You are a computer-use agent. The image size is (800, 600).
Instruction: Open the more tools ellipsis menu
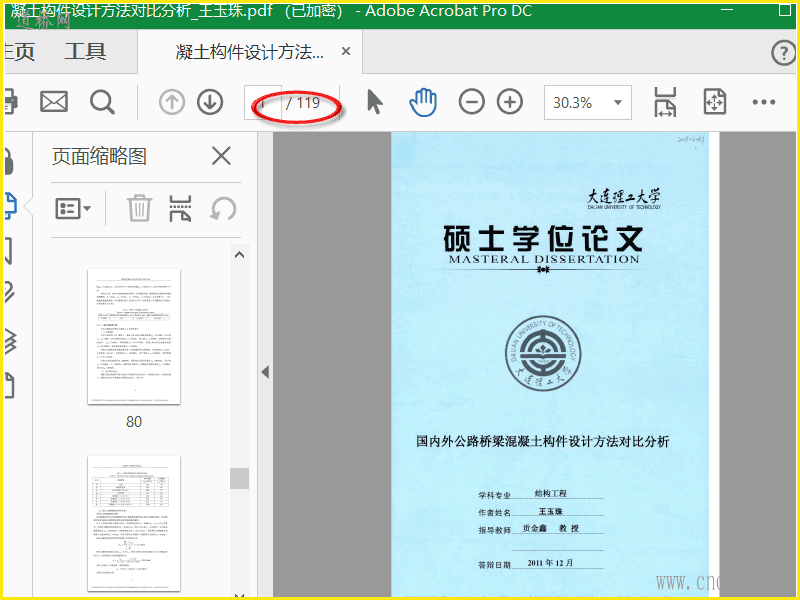[x=764, y=102]
